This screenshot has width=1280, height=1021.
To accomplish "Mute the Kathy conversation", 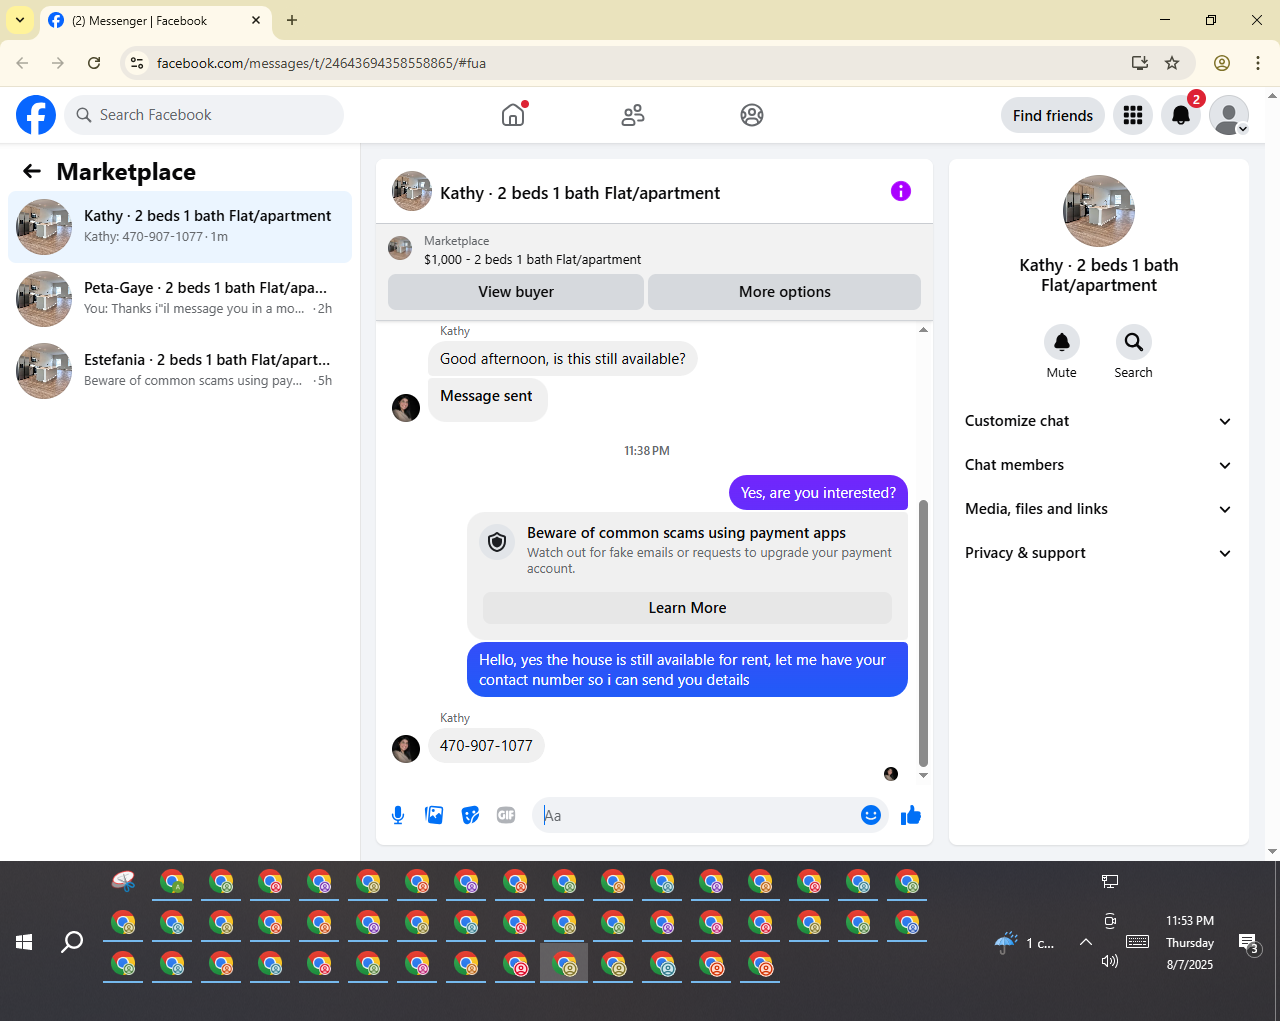I will pyautogui.click(x=1062, y=342).
